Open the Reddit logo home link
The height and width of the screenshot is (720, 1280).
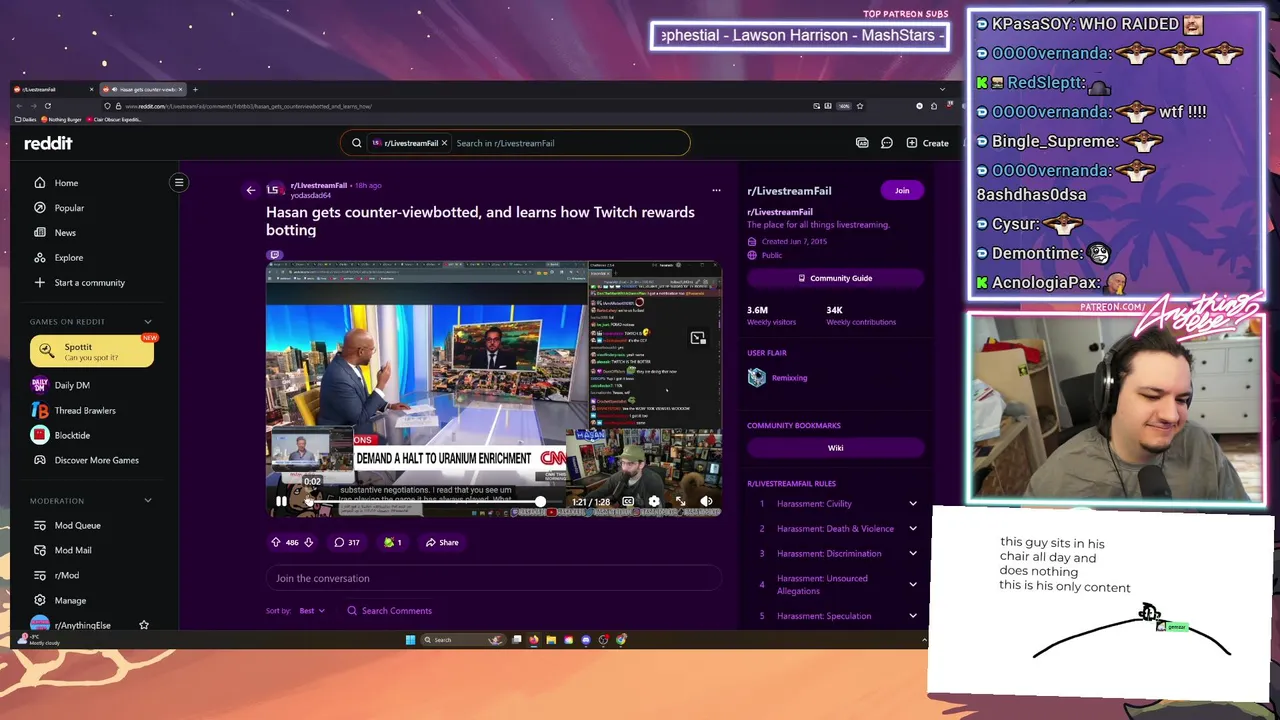pos(48,143)
